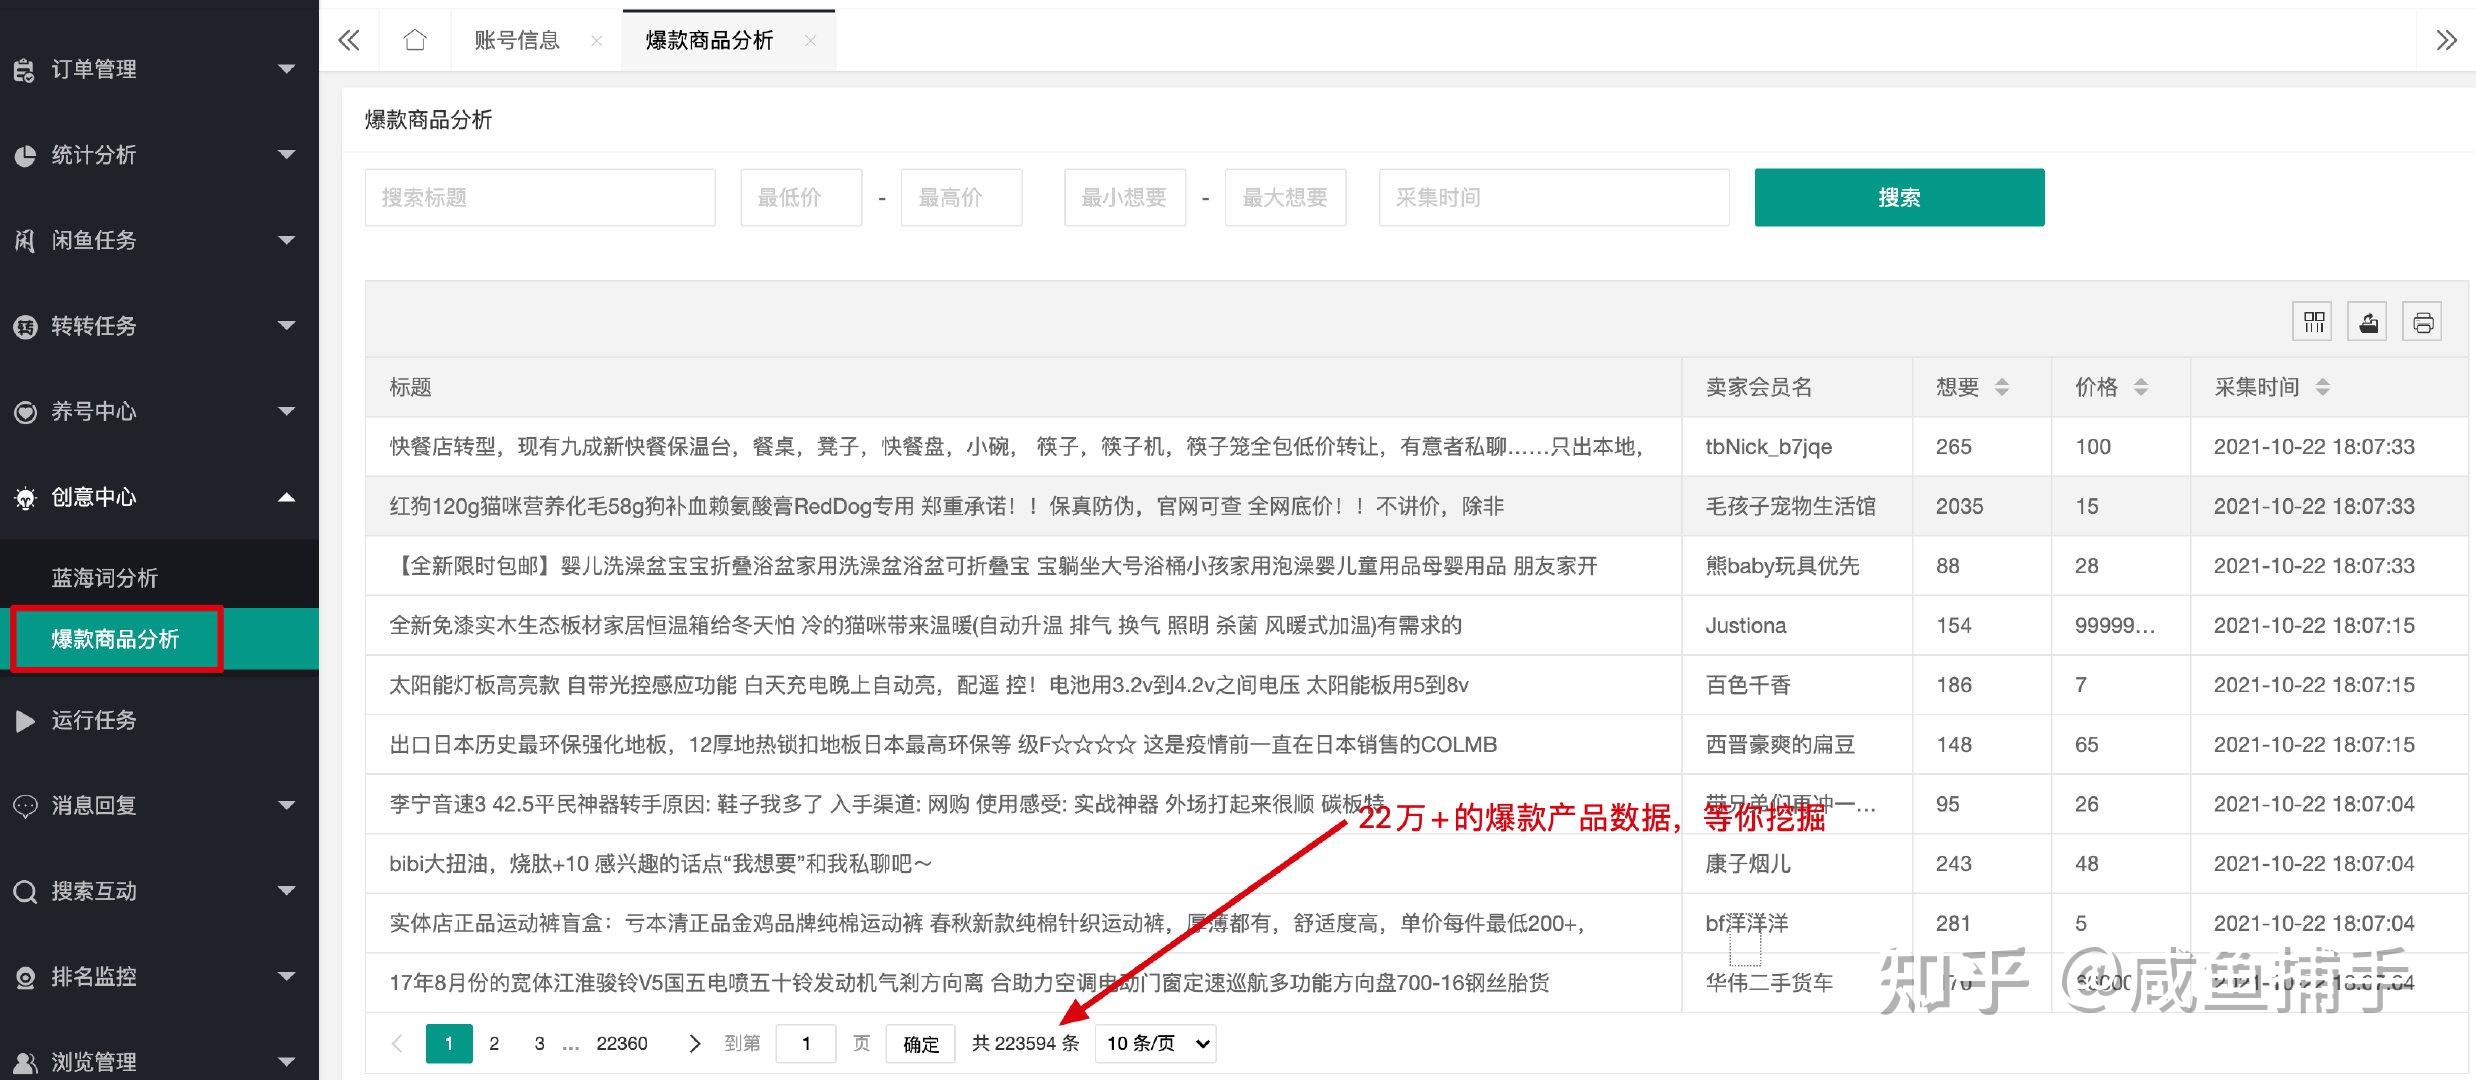Select the 闲鱼任务 sidebar icon
The image size is (2476, 1080).
pos(25,240)
